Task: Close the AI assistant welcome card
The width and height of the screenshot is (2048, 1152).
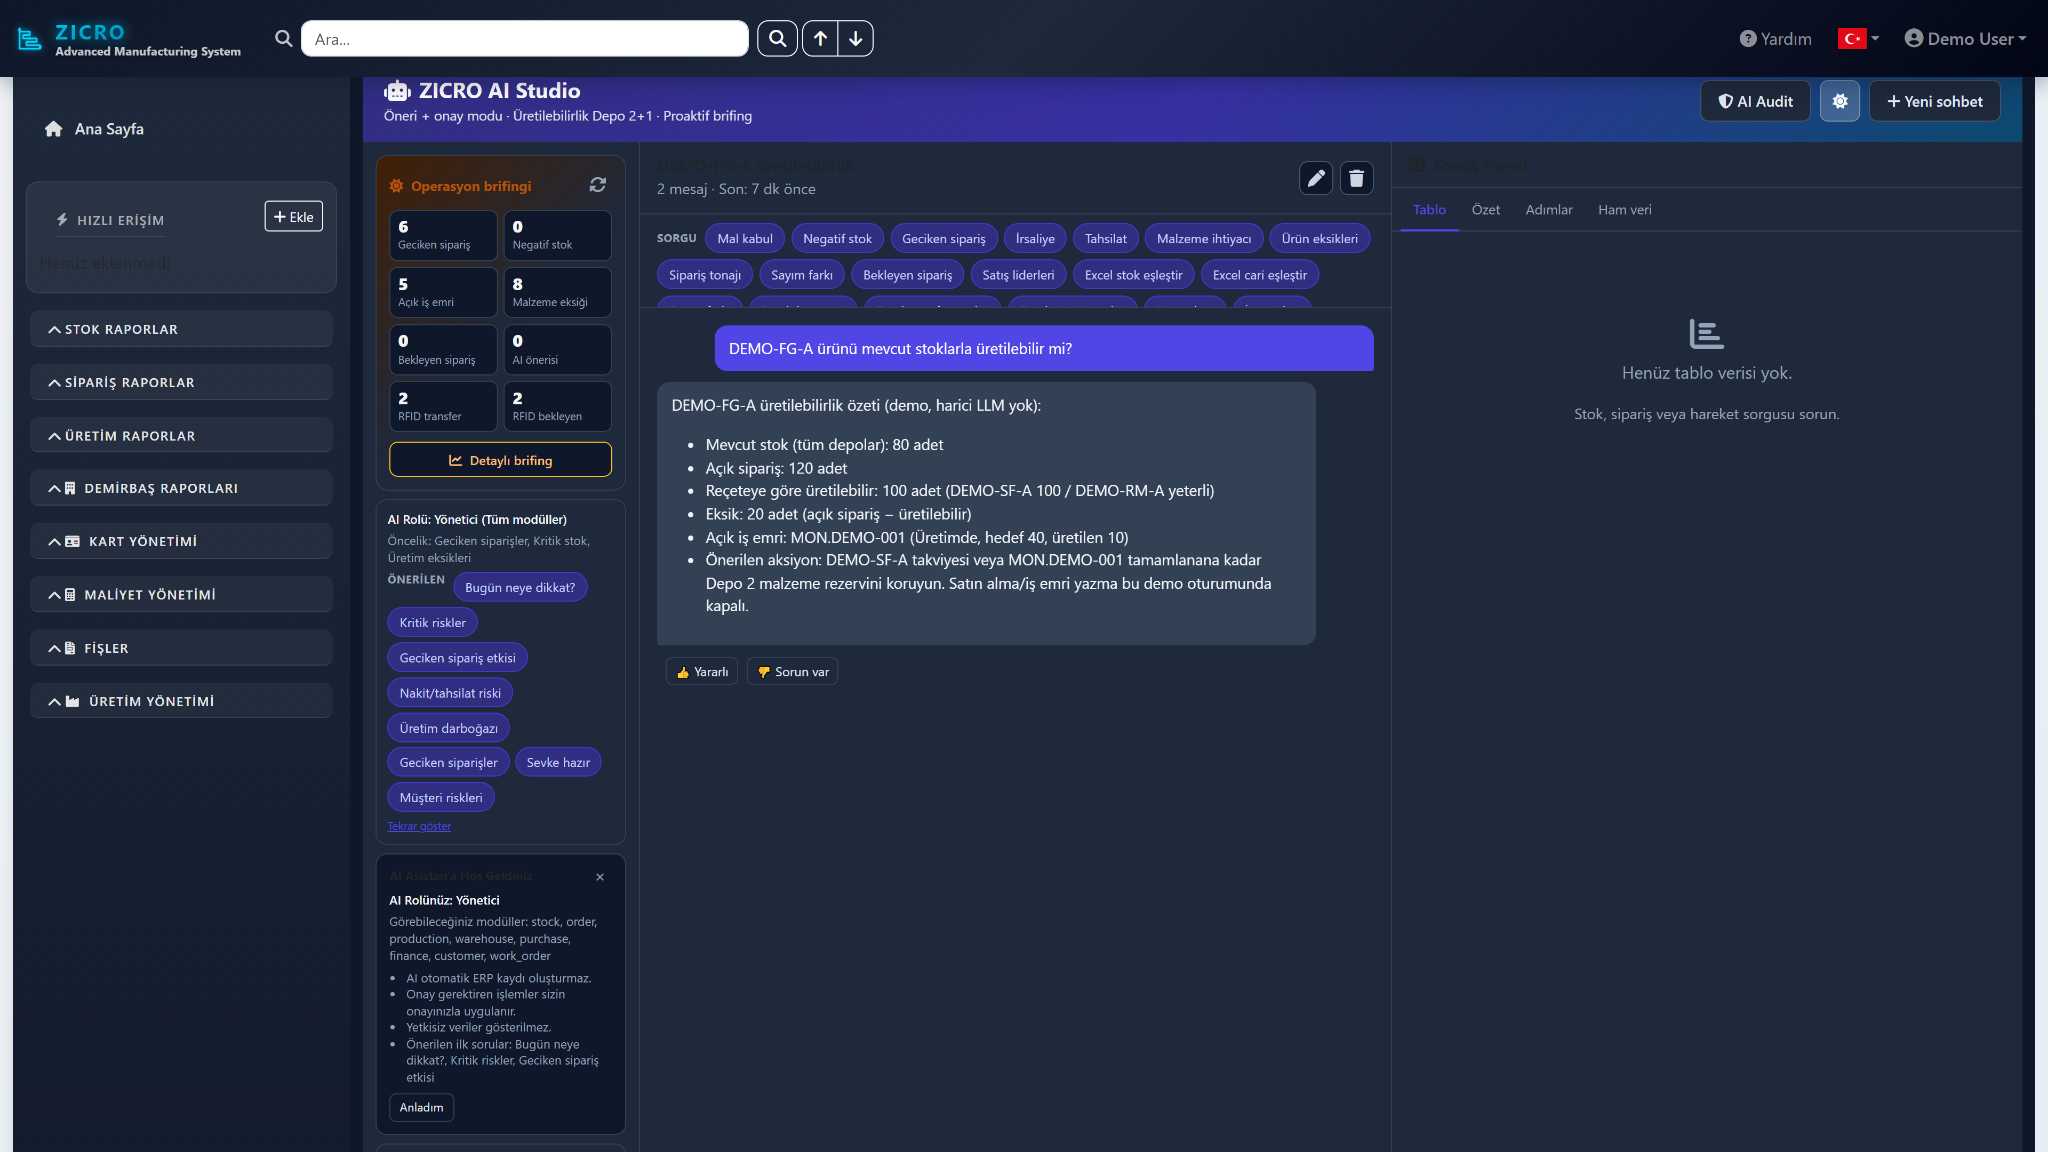Action: 600,877
